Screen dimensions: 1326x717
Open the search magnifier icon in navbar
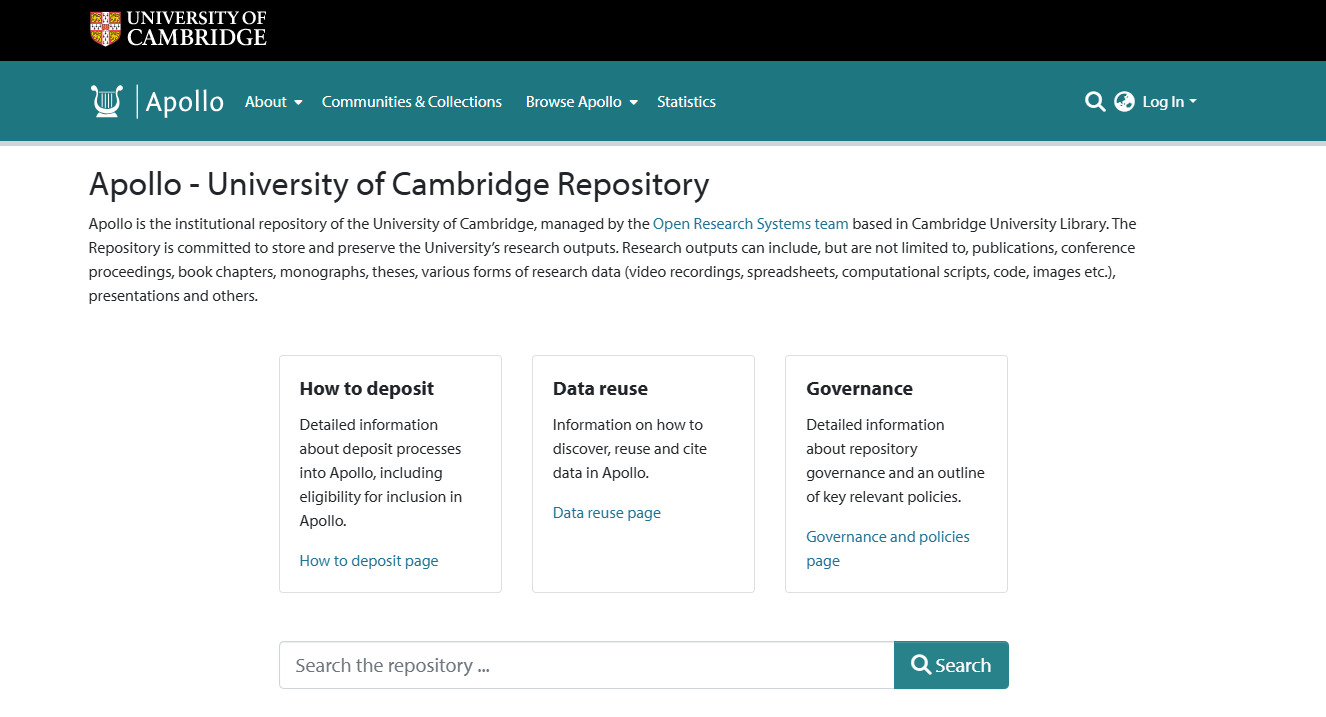pos(1095,101)
